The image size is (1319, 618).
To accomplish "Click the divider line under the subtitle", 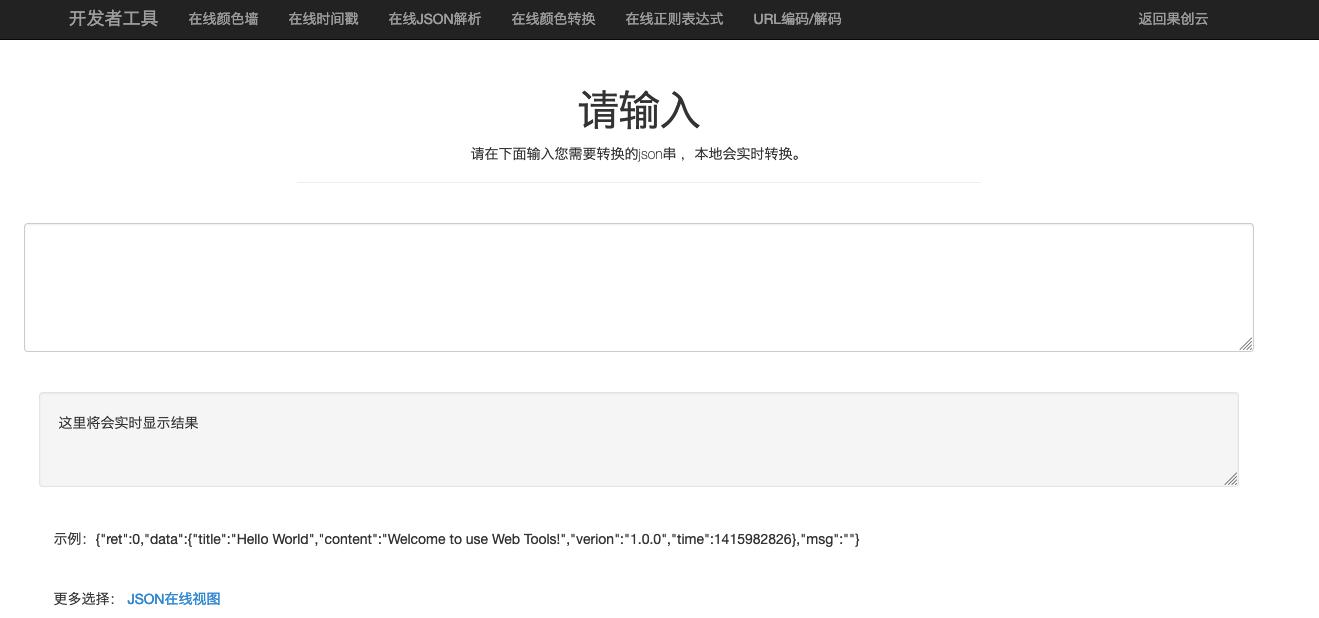I will point(639,181).
